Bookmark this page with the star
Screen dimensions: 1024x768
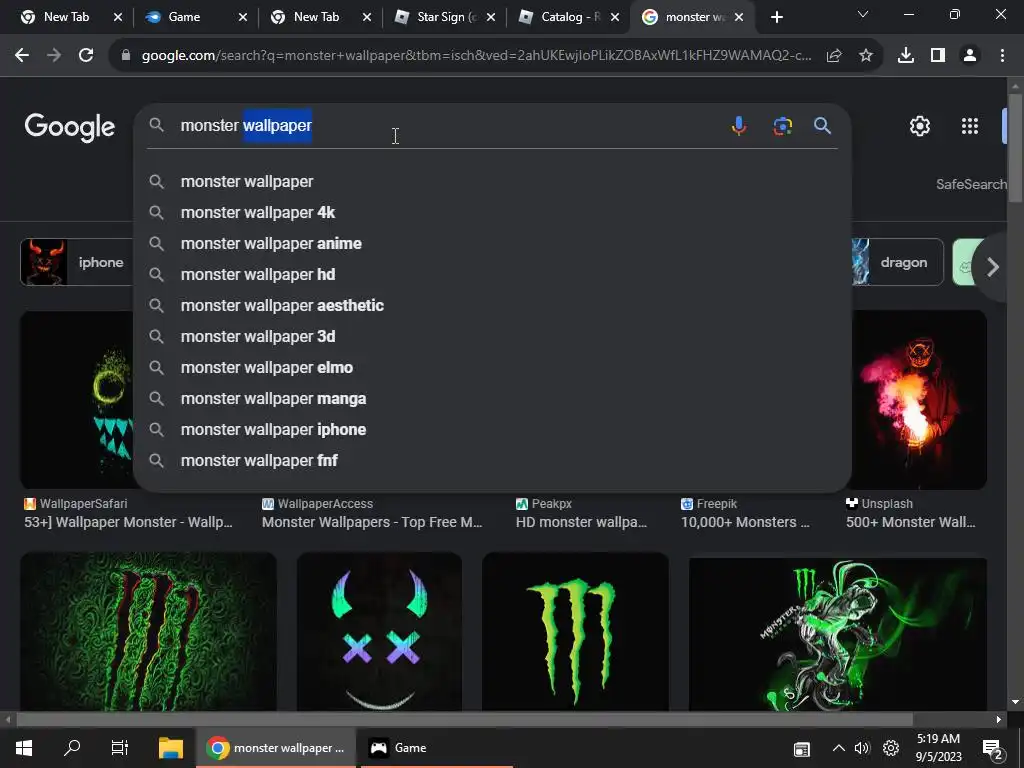[866, 56]
